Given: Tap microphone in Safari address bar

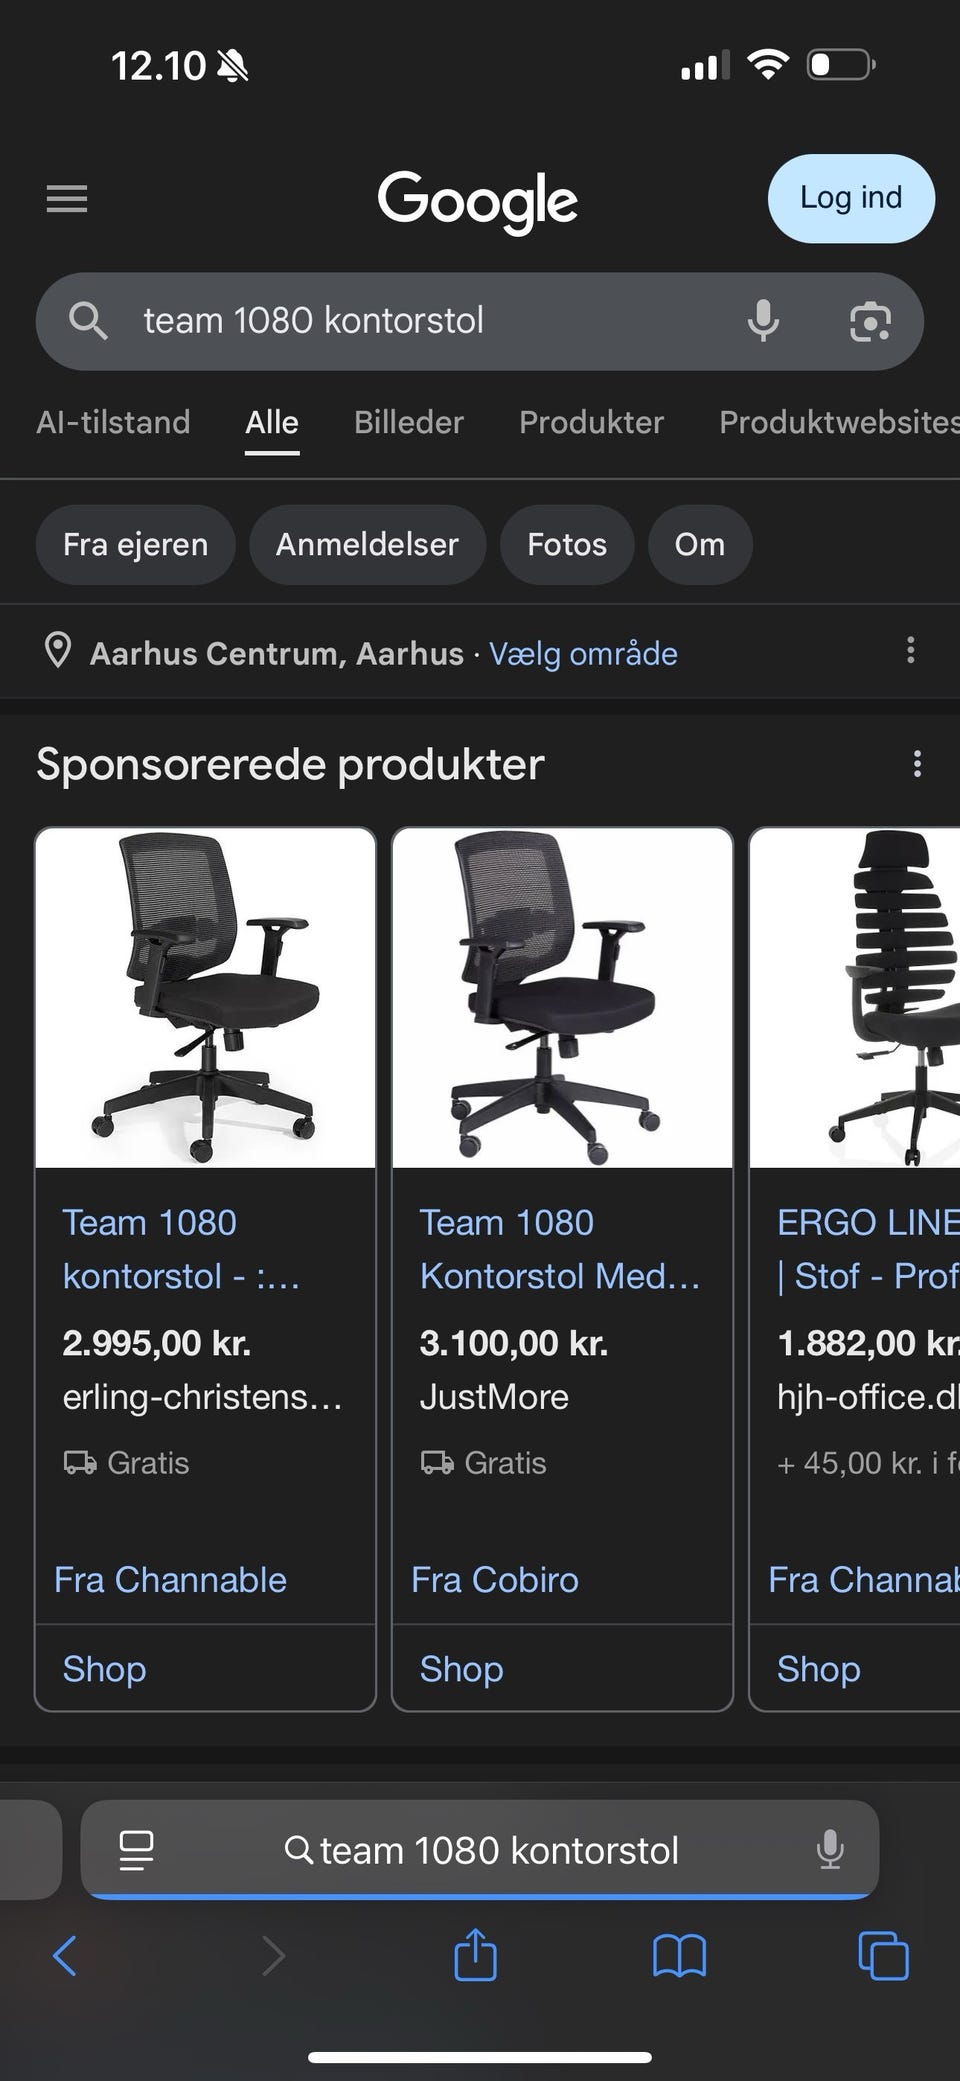Looking at the screenshot, I should click(x=829, y=1850).
